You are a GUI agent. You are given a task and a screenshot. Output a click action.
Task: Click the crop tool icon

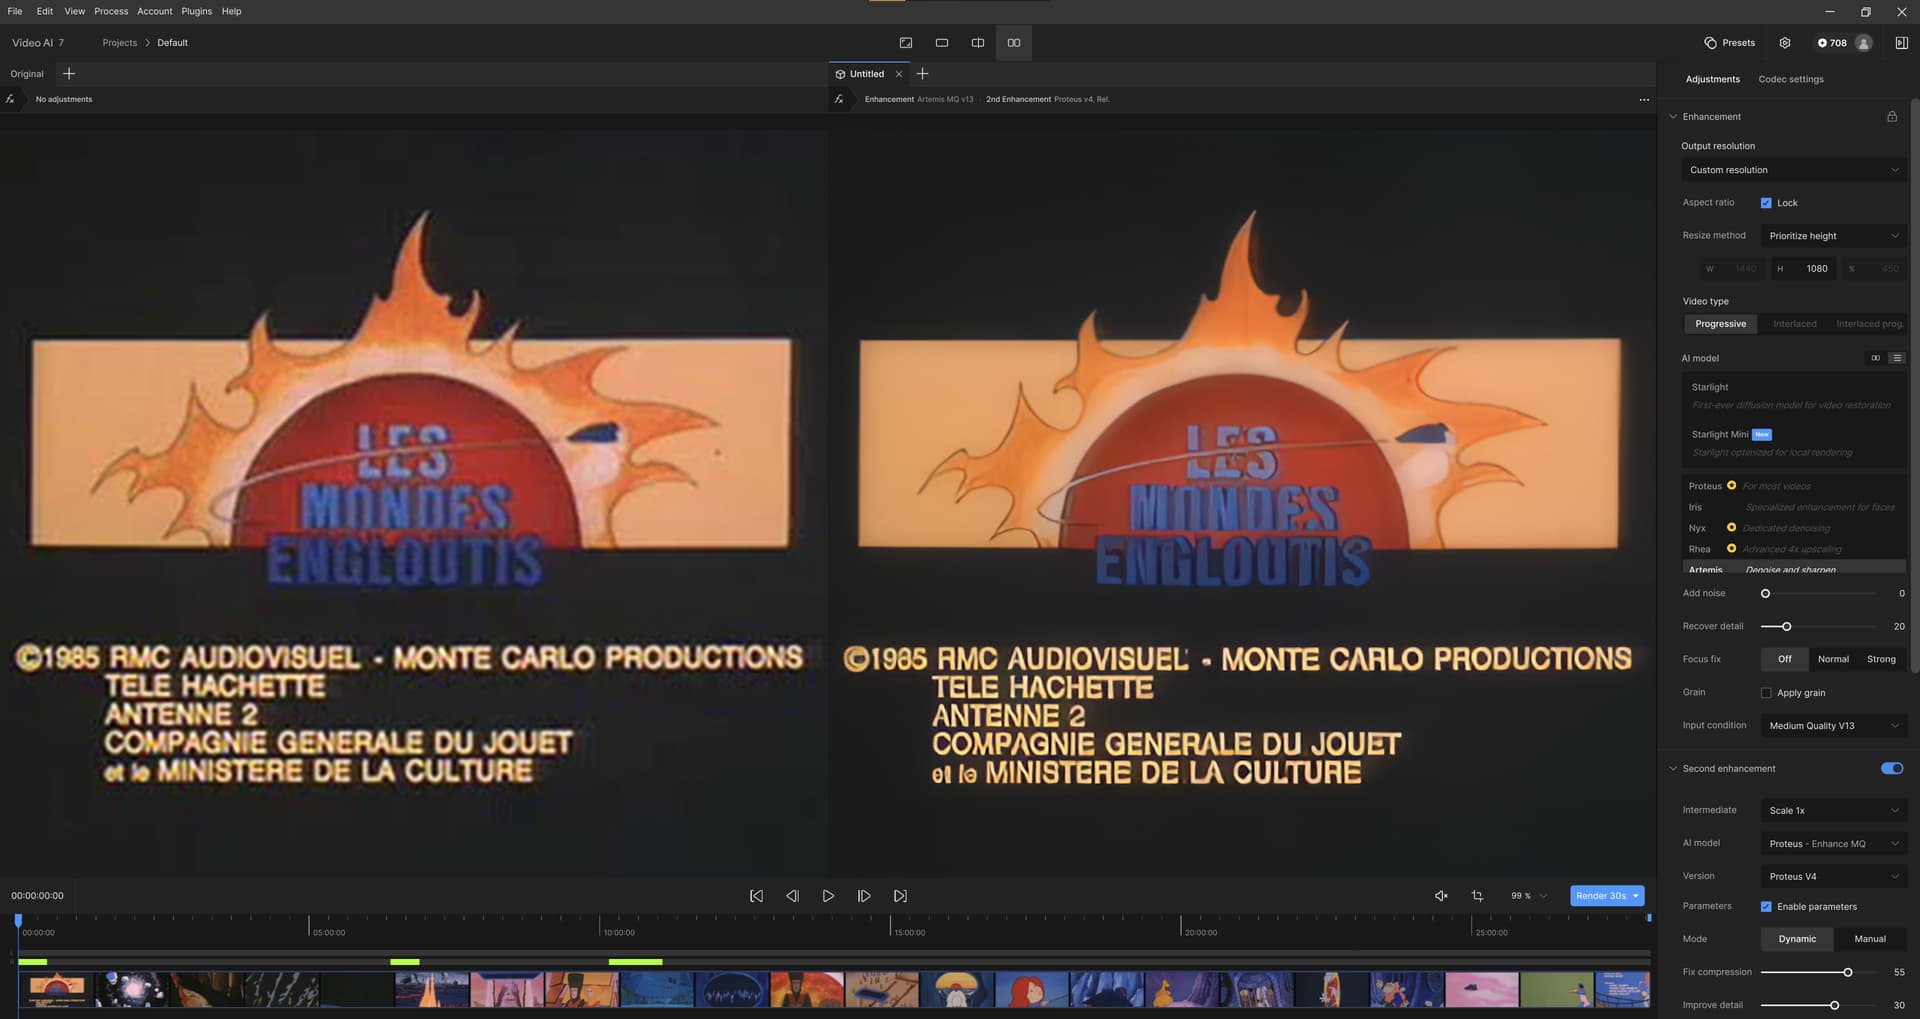(x=1477, y=896)
